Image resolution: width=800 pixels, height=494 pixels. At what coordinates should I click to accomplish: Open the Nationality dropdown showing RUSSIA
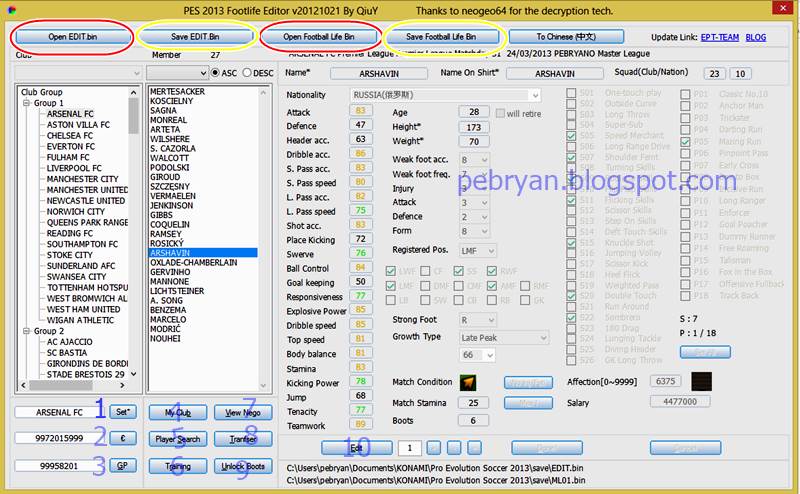445,95
